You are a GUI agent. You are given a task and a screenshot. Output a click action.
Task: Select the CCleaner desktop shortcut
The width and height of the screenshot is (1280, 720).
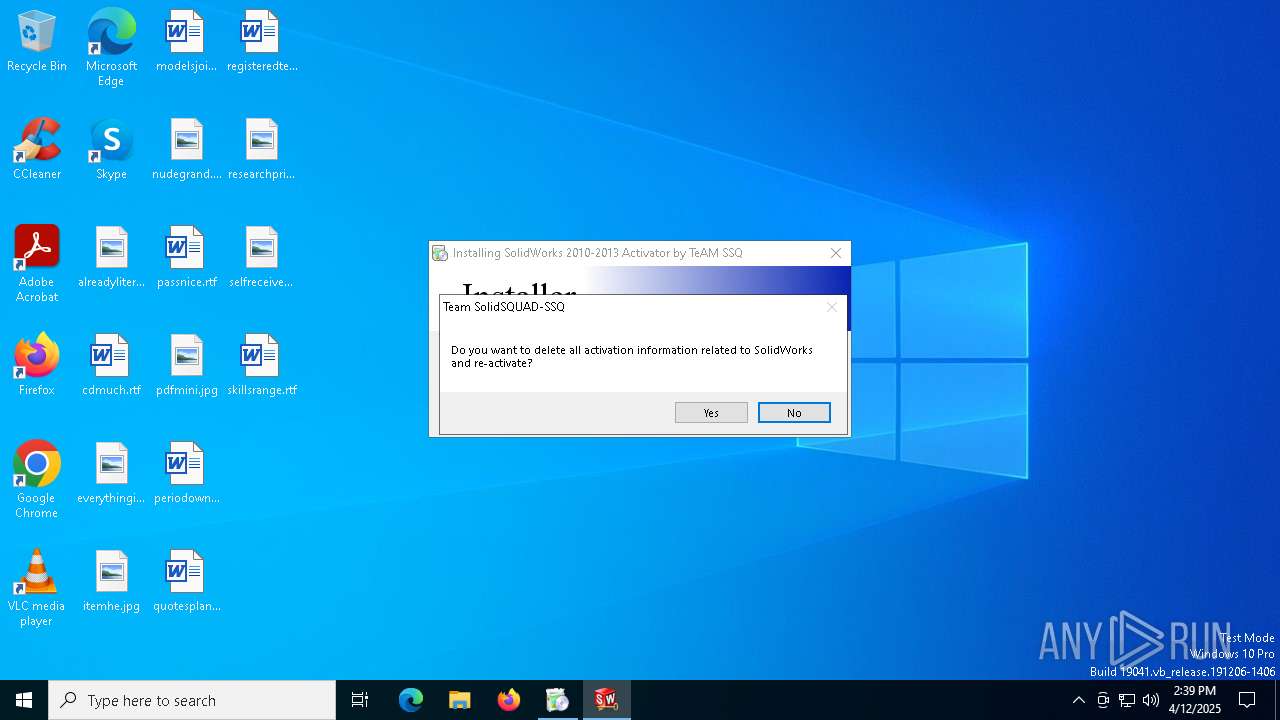37,150
